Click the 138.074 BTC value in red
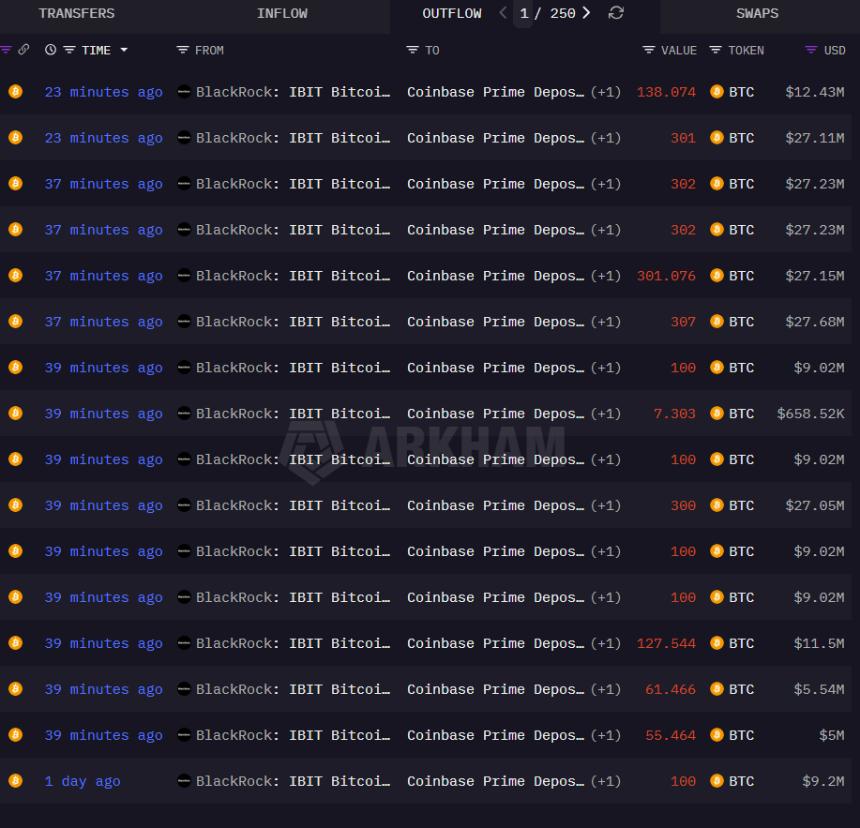The height and width of the screenshot is (828, 860). click(666, 92)
